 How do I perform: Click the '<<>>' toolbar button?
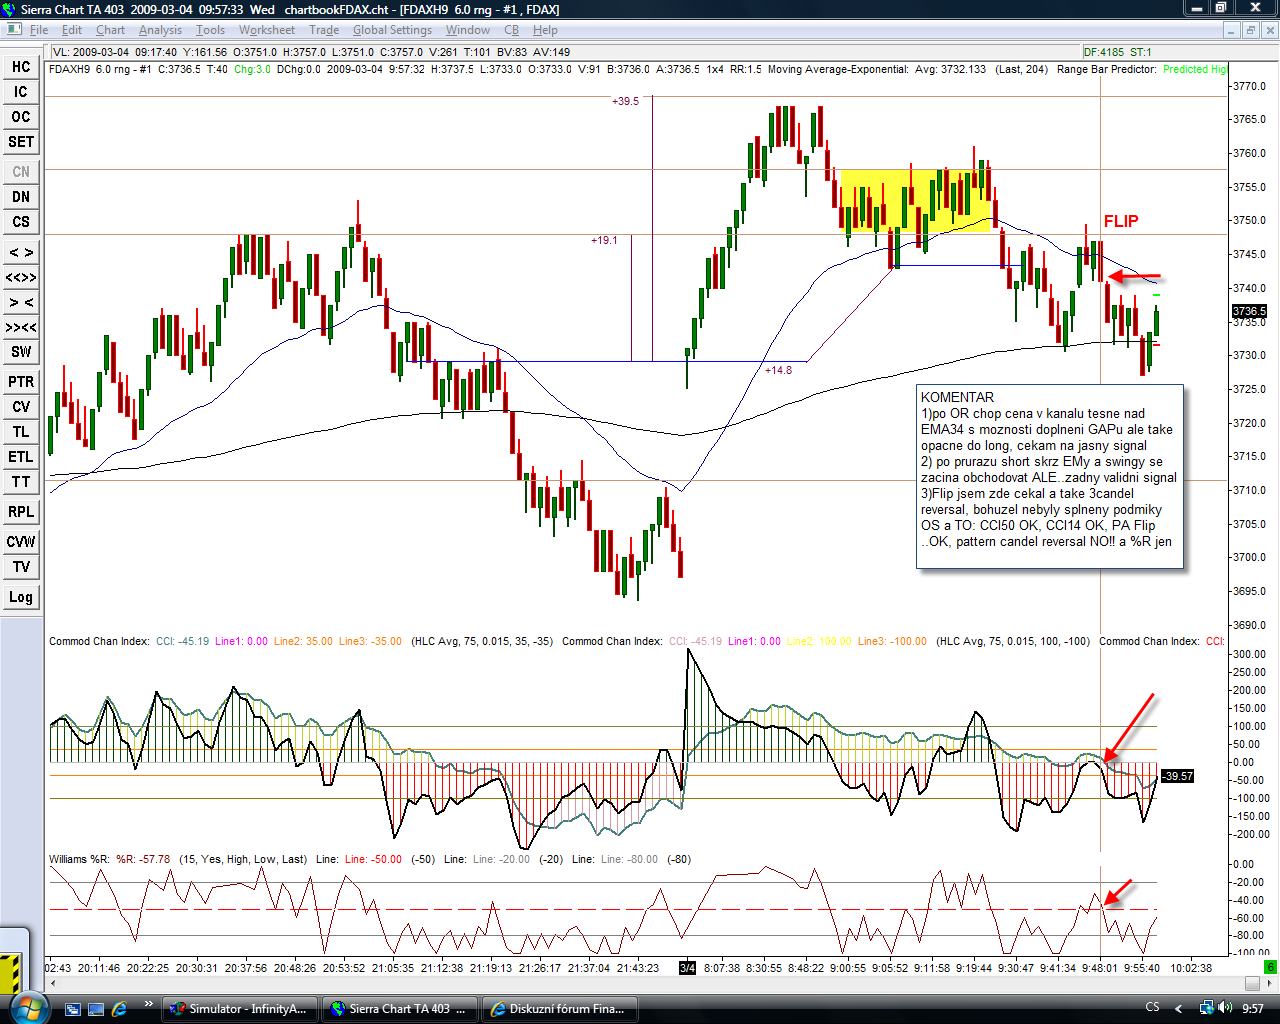(x=21, y=277)
